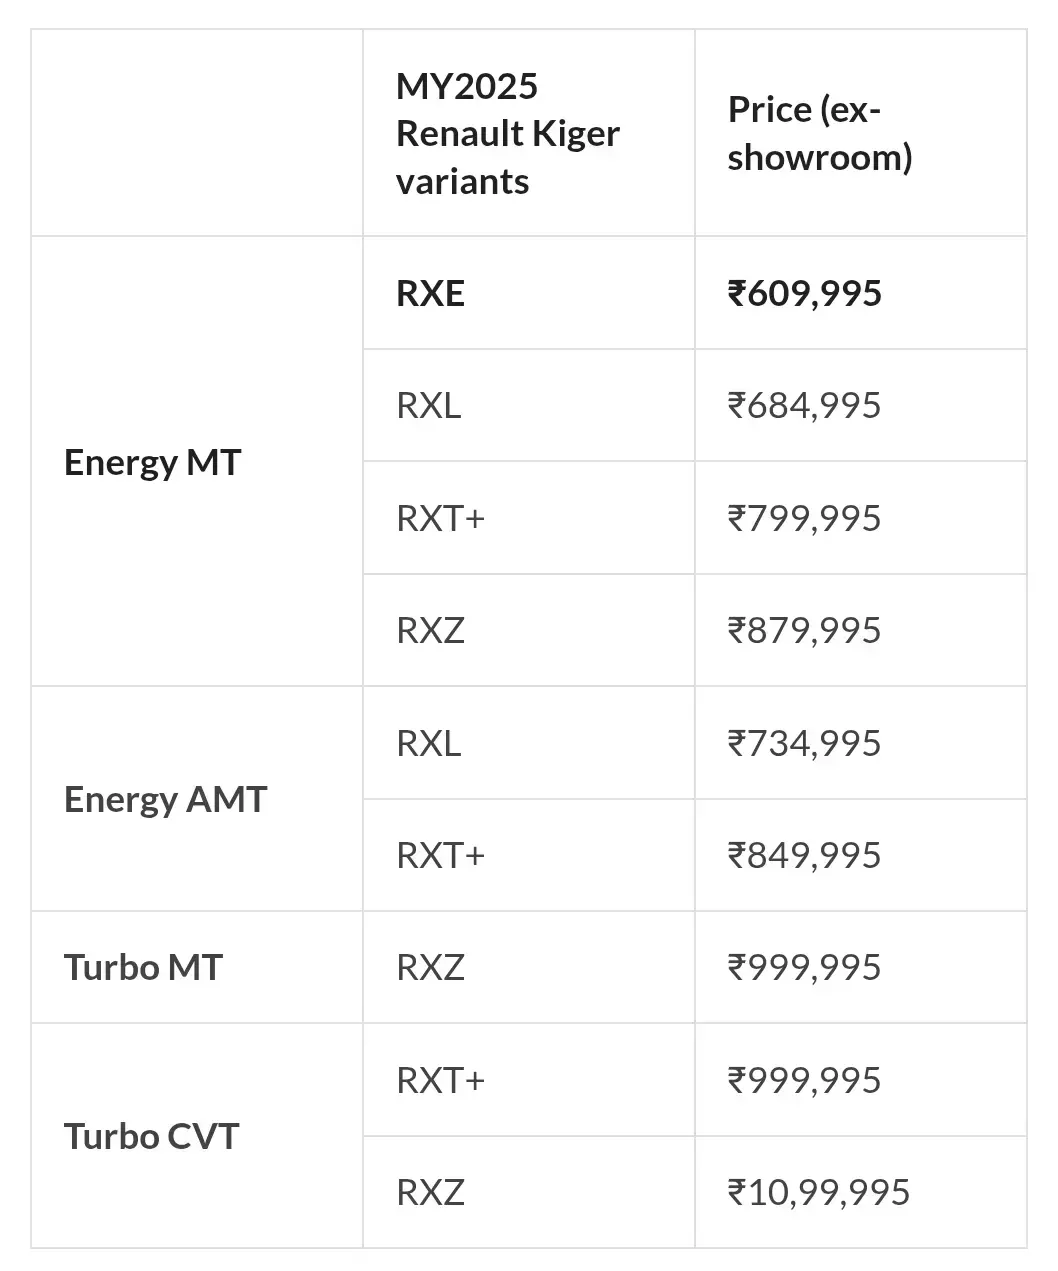This screenshot has width=1058, height=1271.
Task: Click the RXZ variant priced at ₹879,995
Action: (430, 630)
